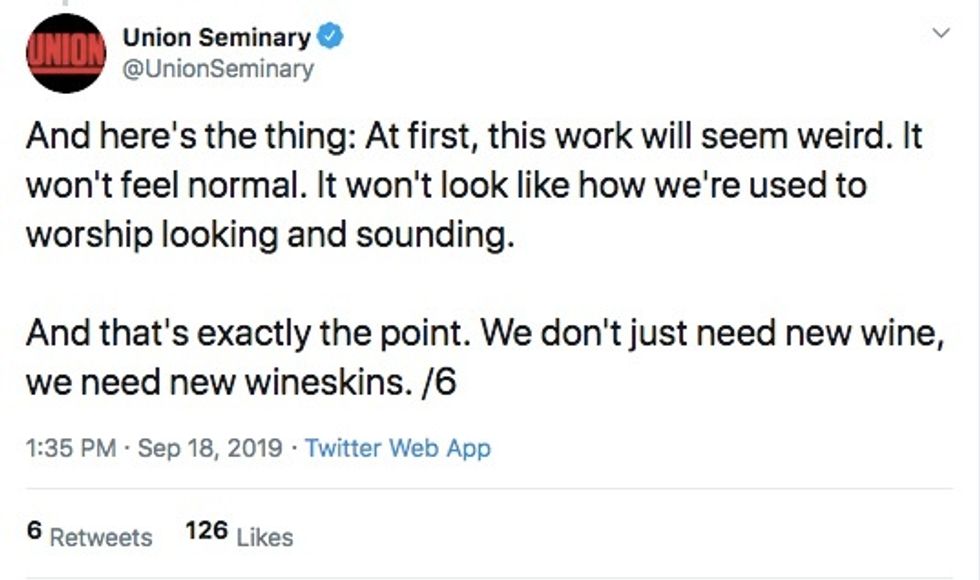980x580 pixels.
Task: Click the 1:35 PM timestamp
Action: coord(71,448)
